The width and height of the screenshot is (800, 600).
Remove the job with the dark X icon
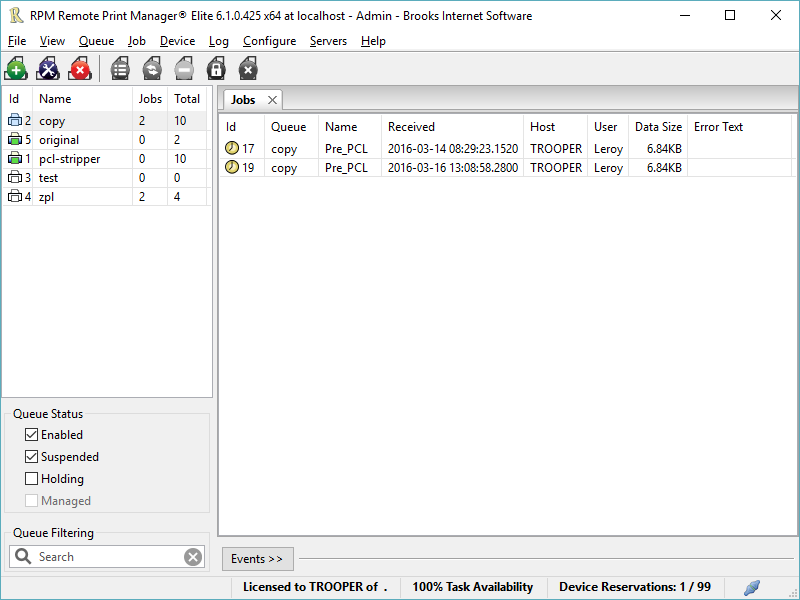click(248, 68)
